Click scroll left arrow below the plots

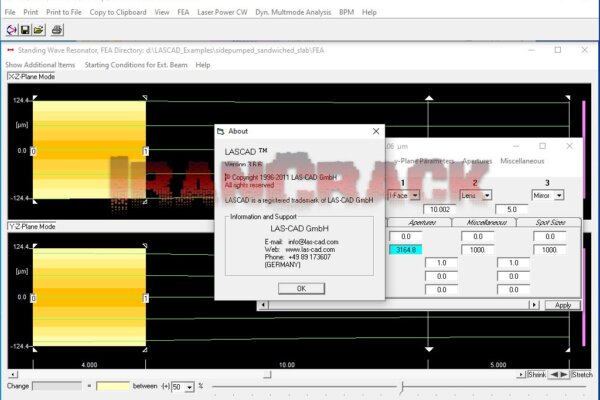[x=13, y=375]
